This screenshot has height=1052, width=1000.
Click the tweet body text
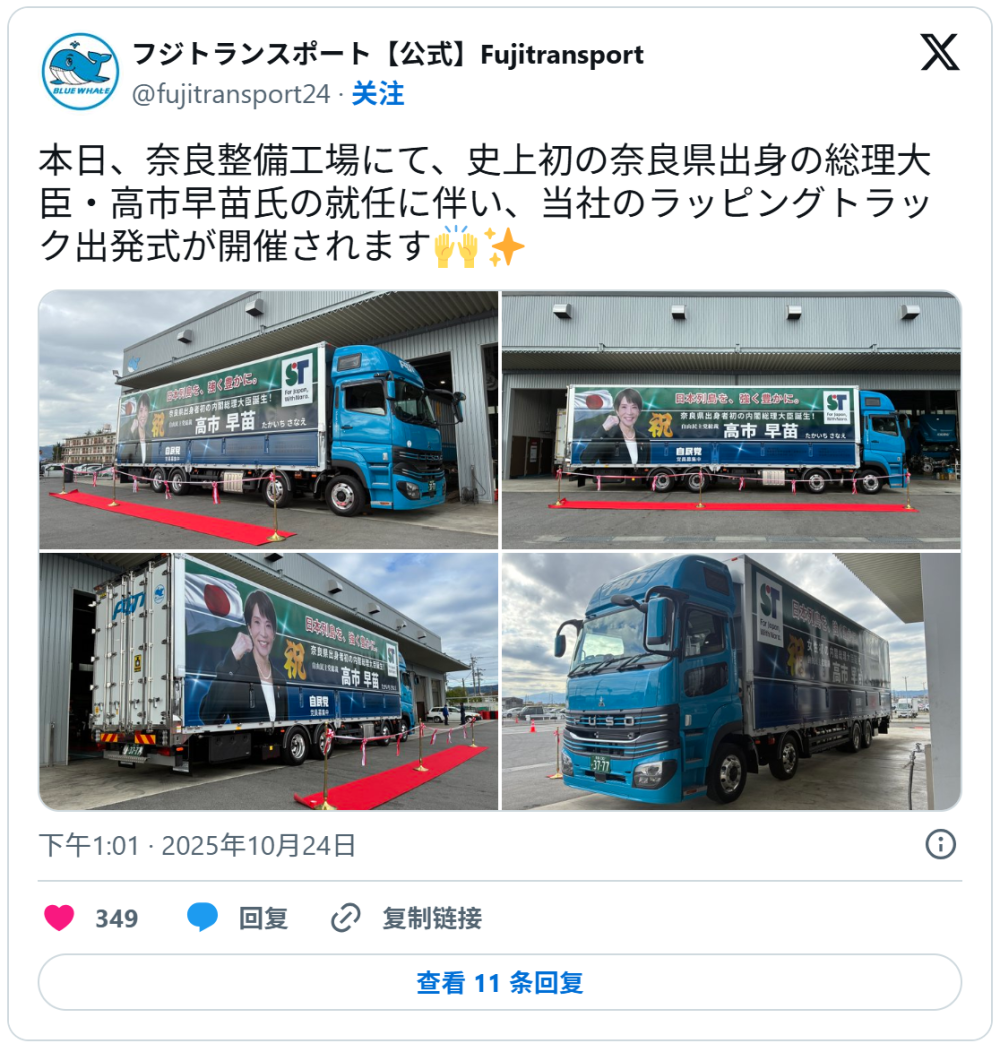tap(485, 204)
